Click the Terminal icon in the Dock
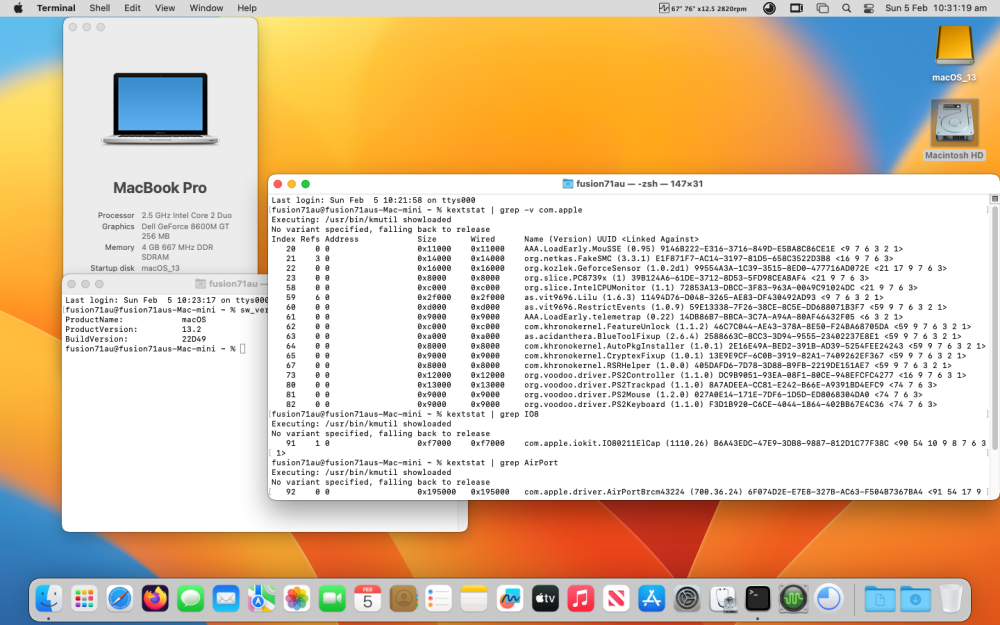The image size is (1000, 625). coord(758,599)
